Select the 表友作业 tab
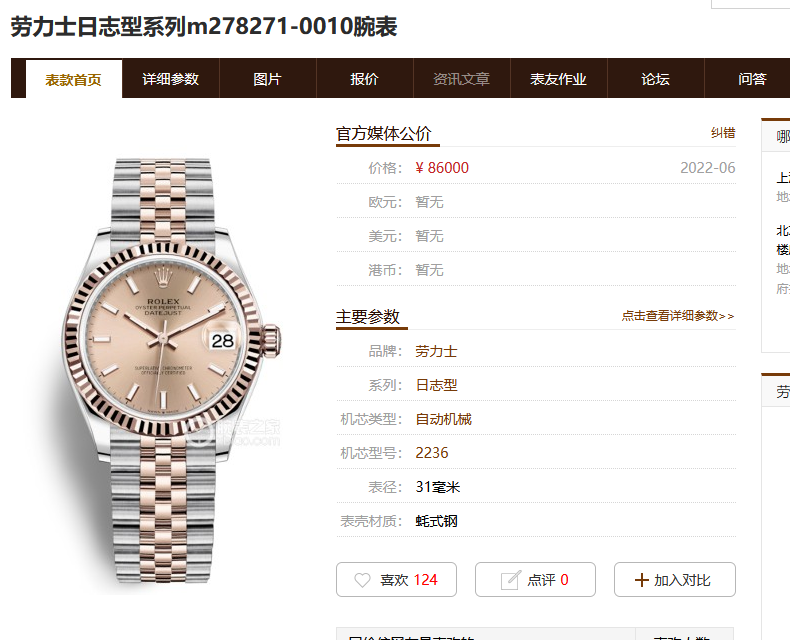This screenshot has height=640, width=790. [x=558, y=79]
